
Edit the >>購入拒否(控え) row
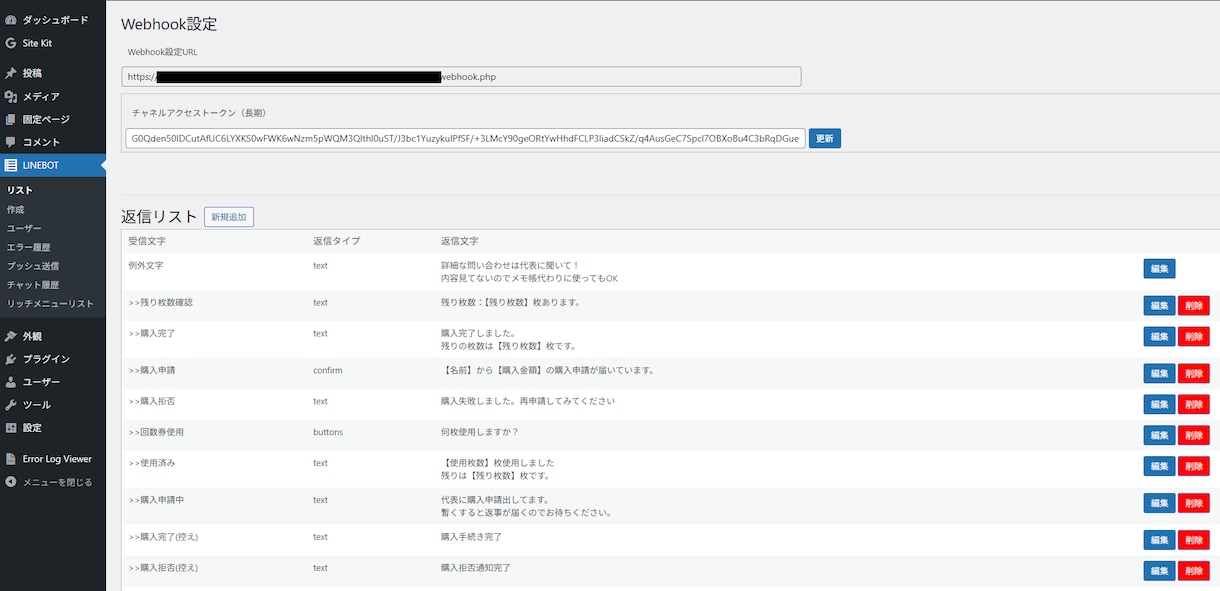coord(1159,571)
